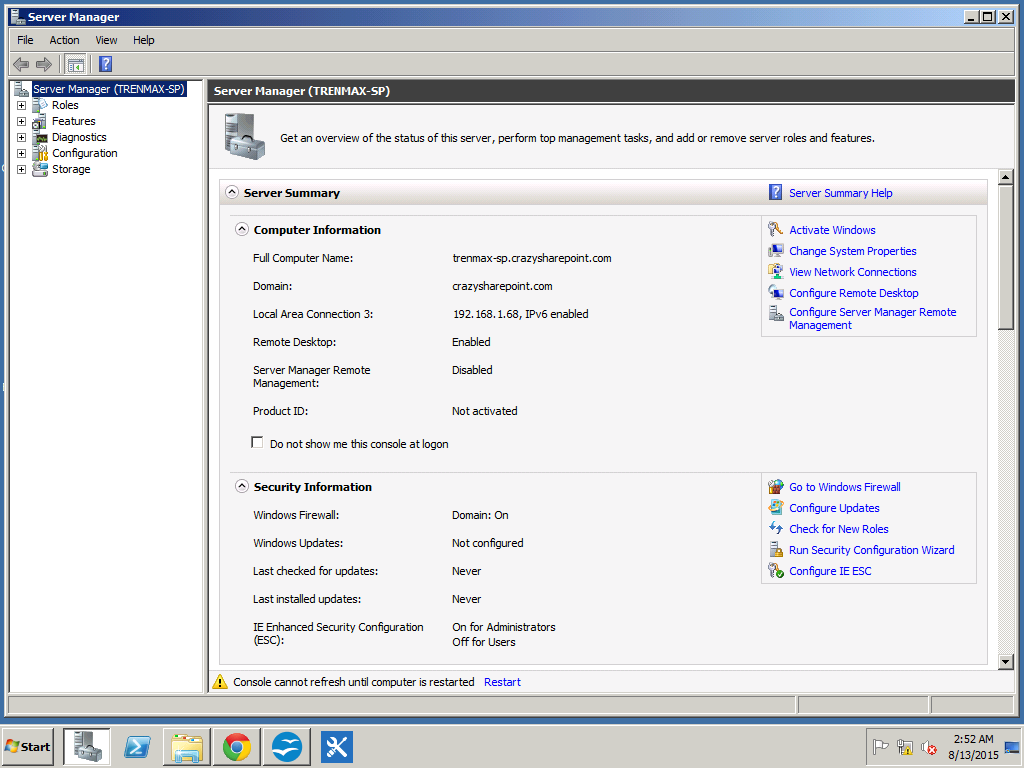Click Run Security Configuration Wizard link
The image size is (1024, 768).
point(871,550)
